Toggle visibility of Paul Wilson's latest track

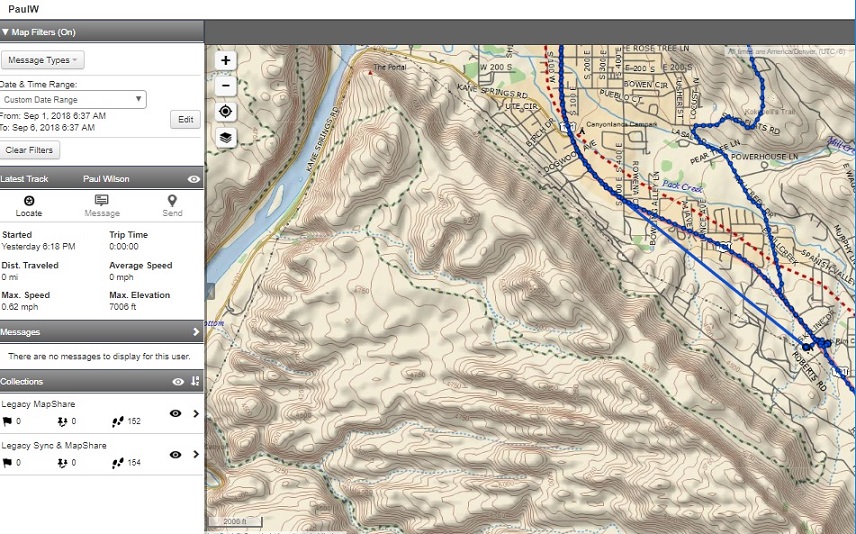[194, 179]
